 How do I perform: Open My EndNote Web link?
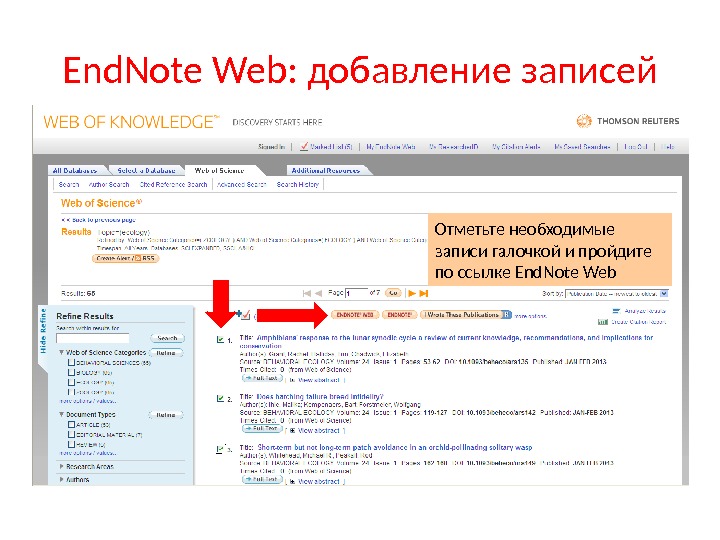[x=391, y=147]
